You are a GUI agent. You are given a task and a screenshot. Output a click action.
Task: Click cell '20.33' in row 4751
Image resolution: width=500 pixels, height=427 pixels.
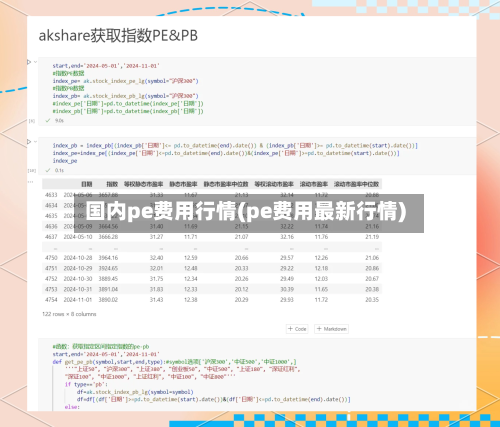241,268
